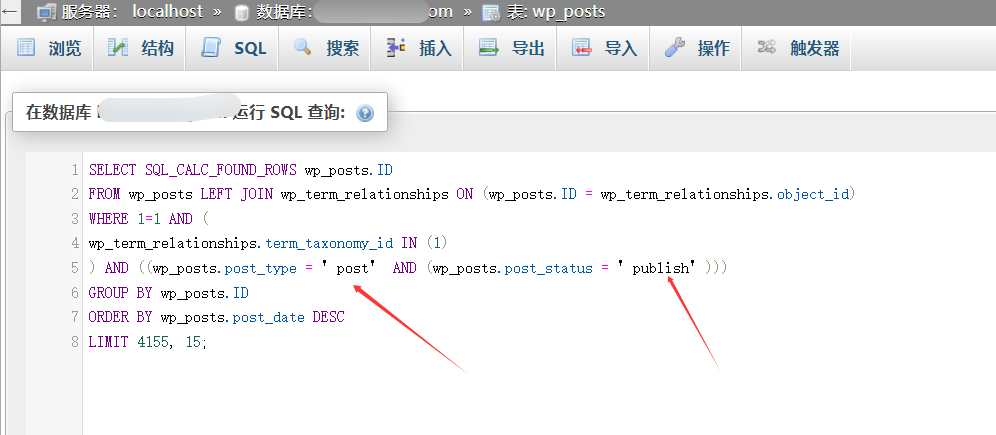Click the FROM wp_posts LEFT JOIN line
The width and height of the screenshot is (996, 435).
click(473, 194)
